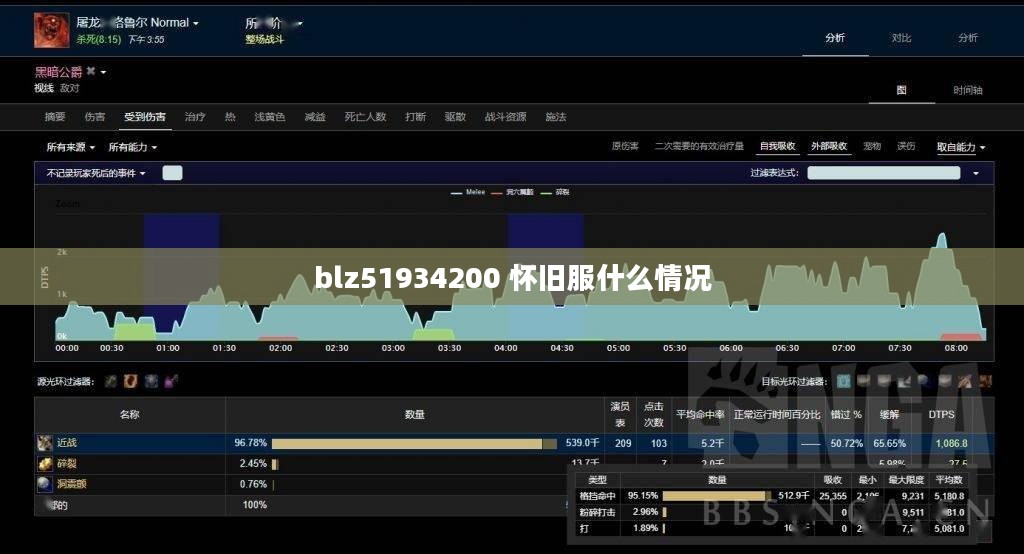Toggle the green 碎裂 series in the chart legend
Screen dimensions: 1024x554
[x=555, y=192]
